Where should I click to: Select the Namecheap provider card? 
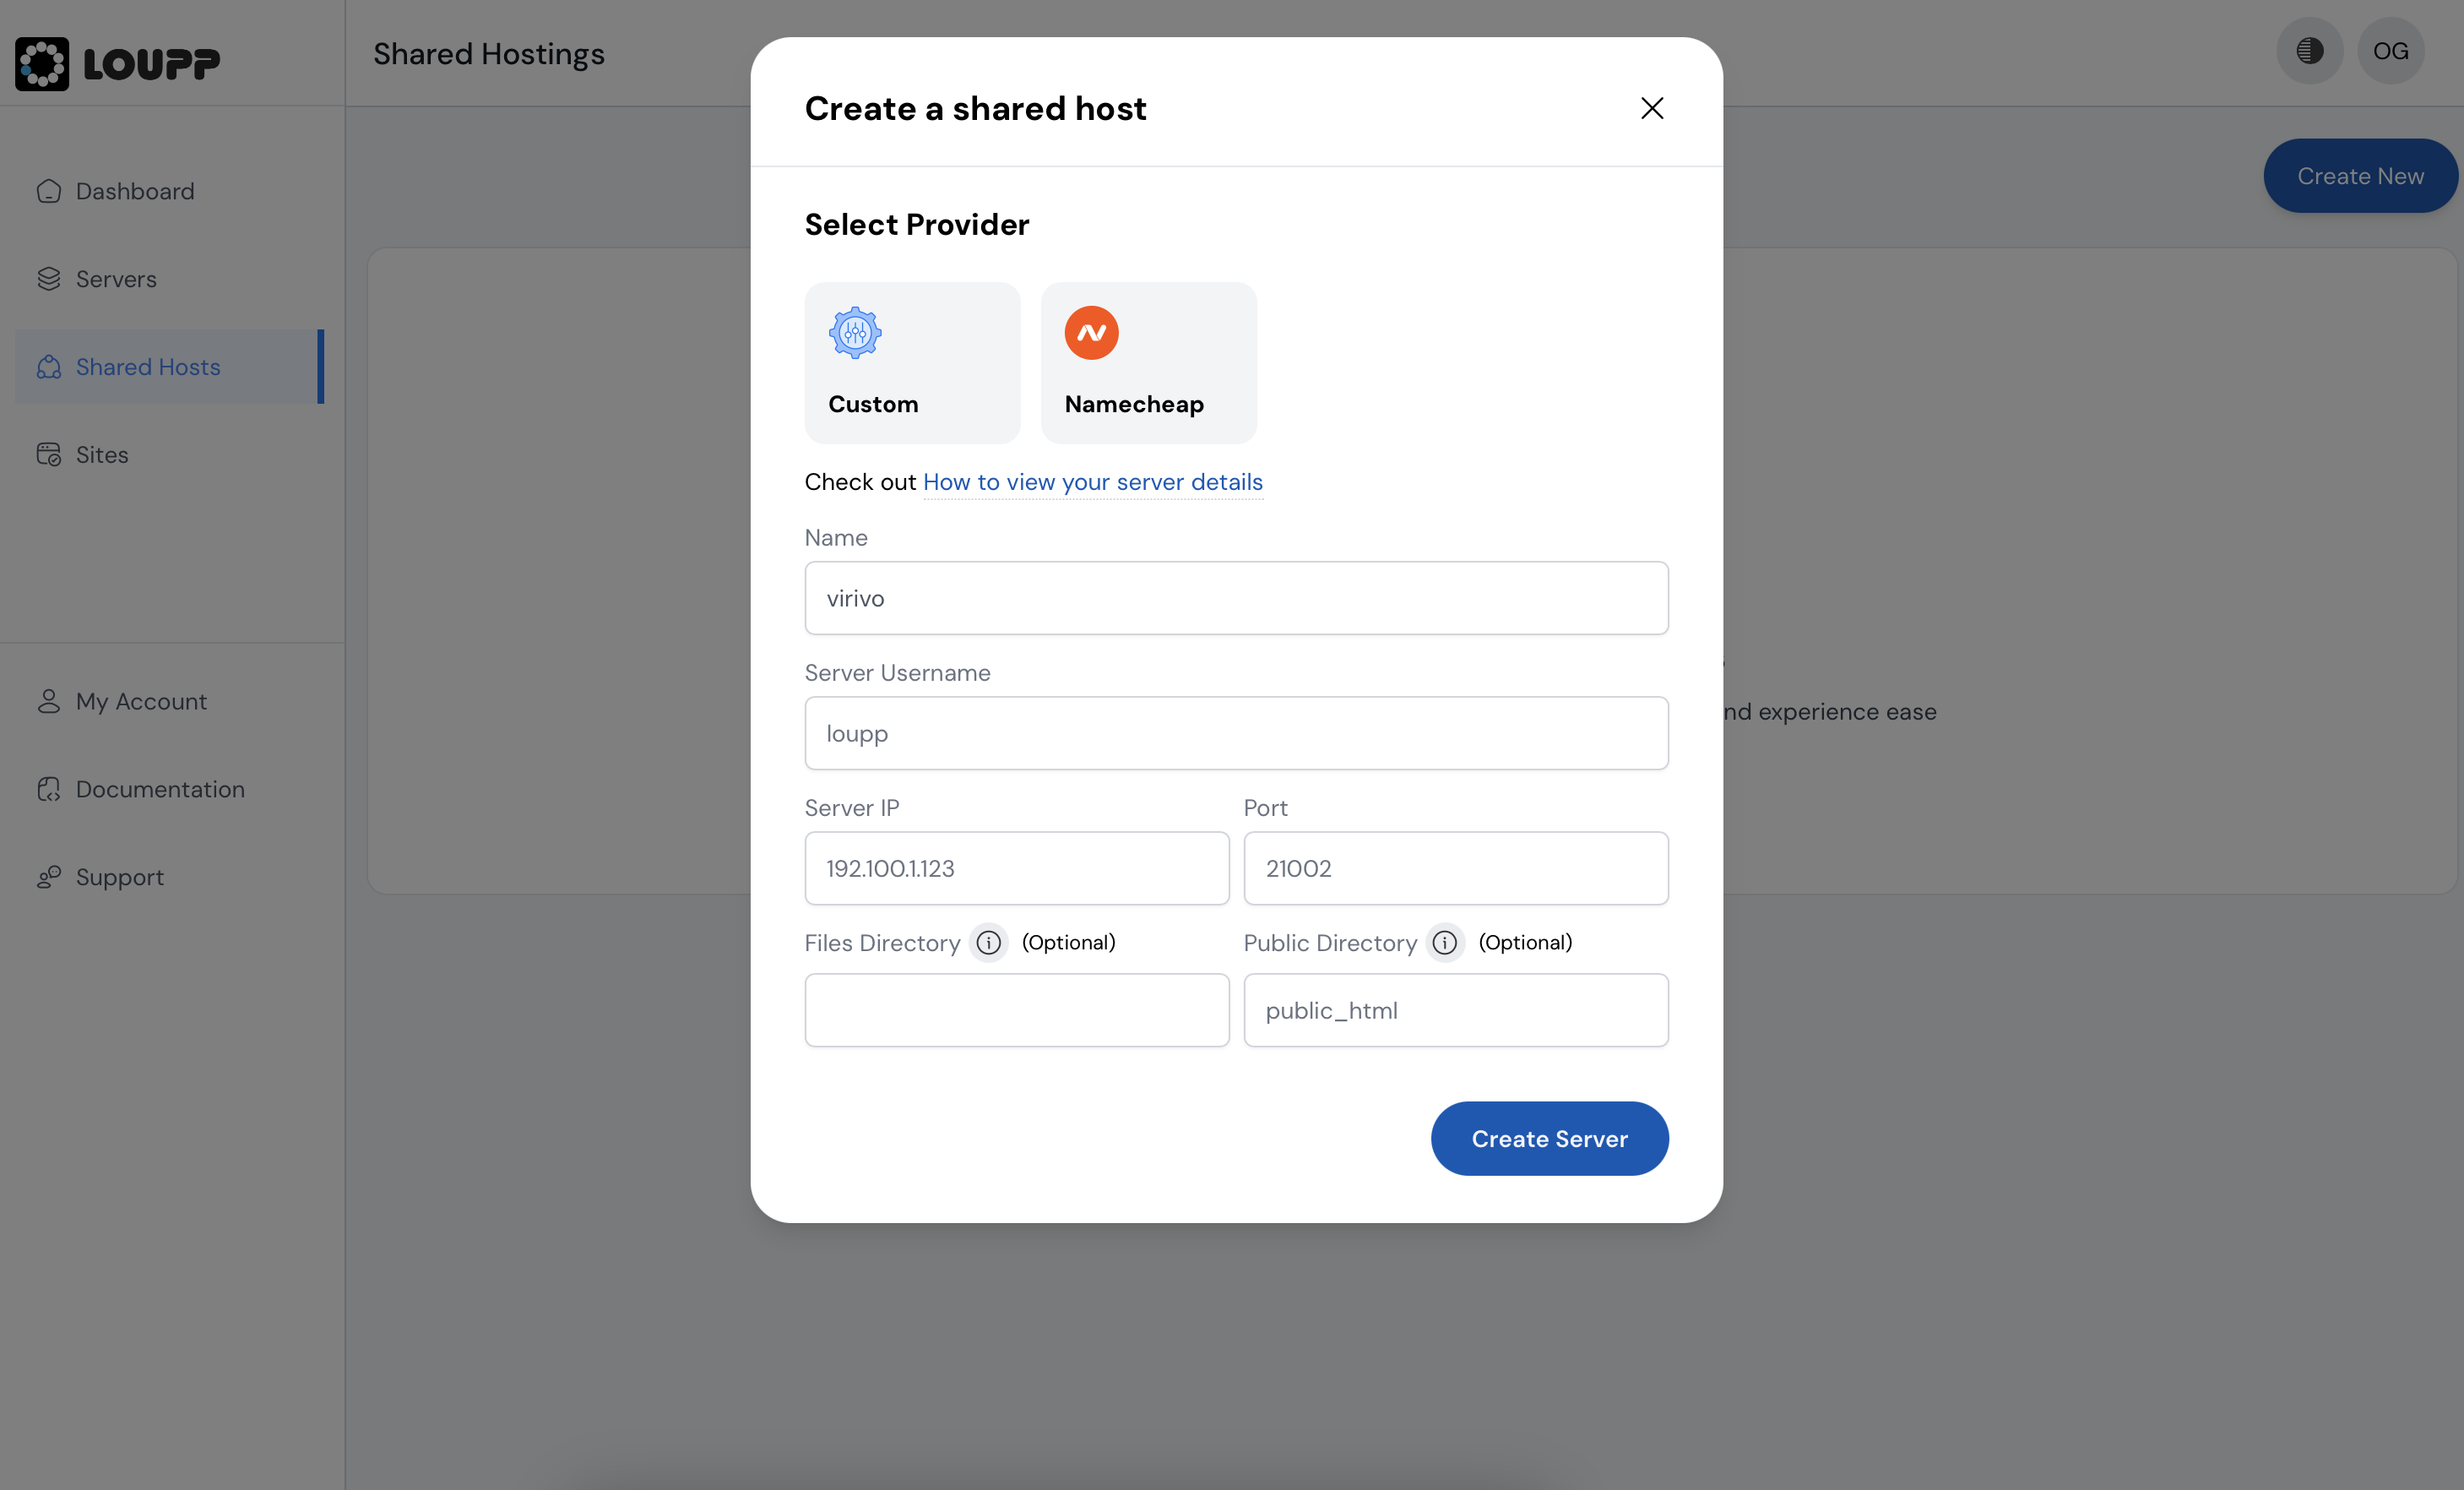[x=1149, y=363]
